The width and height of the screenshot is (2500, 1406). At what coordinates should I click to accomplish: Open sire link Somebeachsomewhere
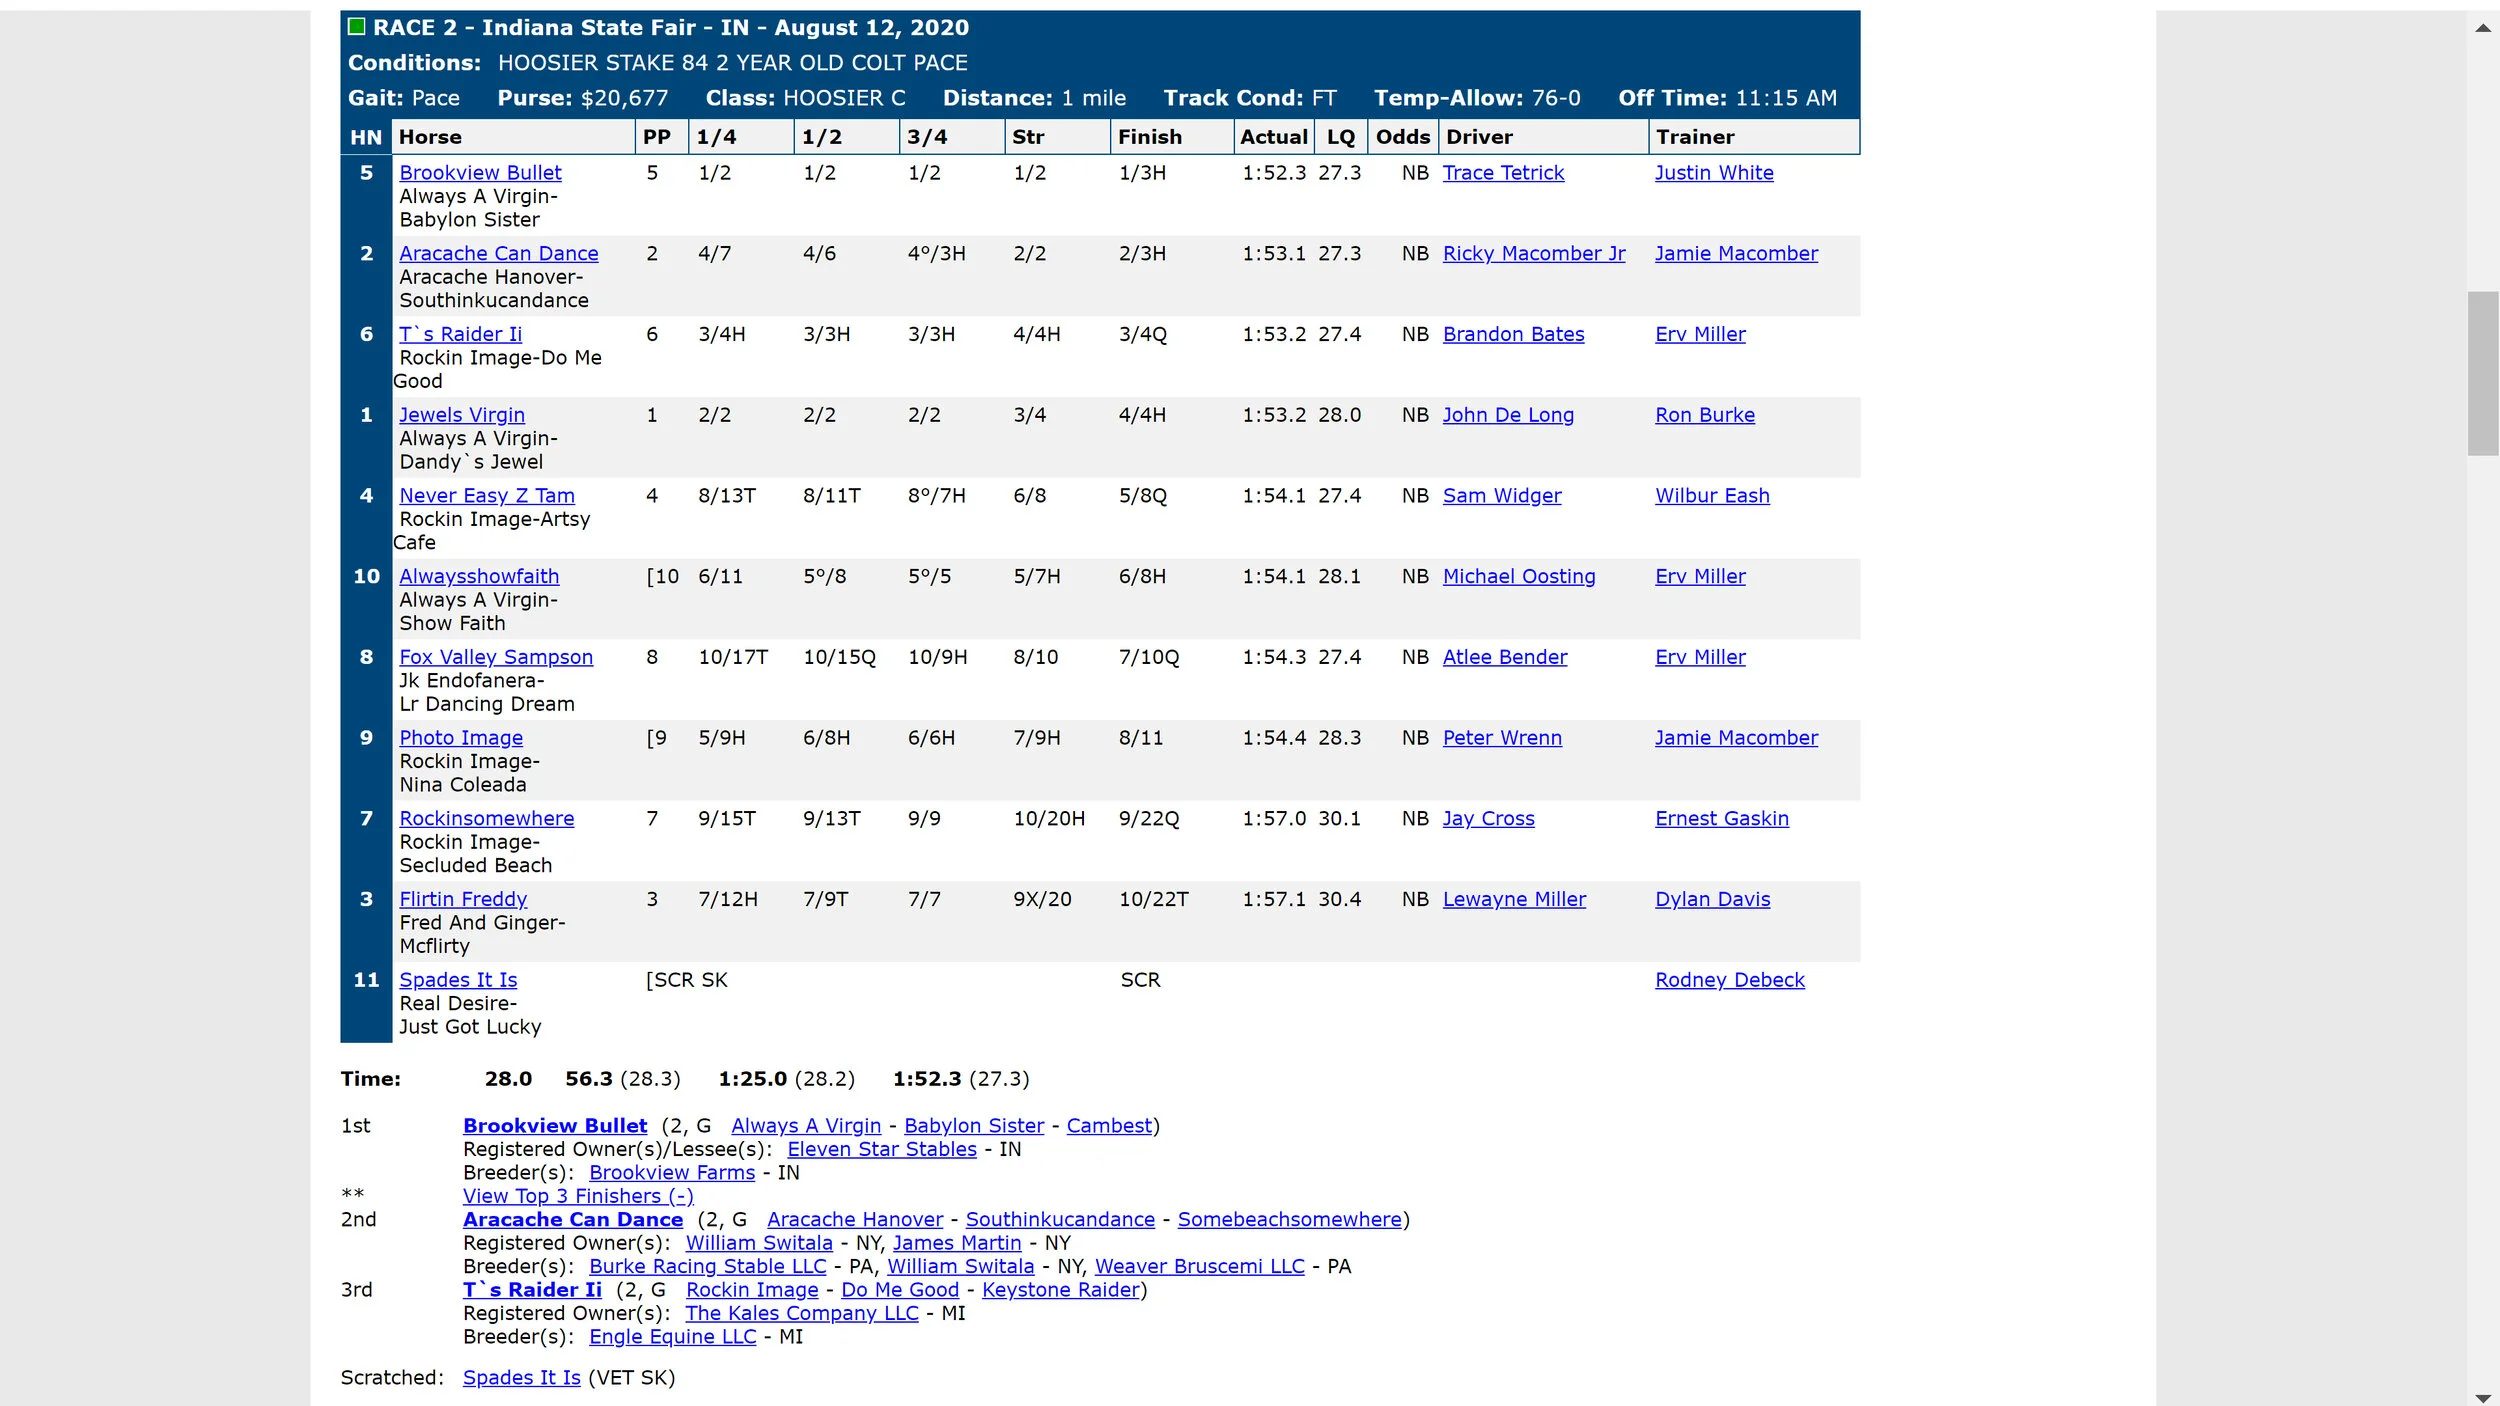(x=1289, y=1220)
